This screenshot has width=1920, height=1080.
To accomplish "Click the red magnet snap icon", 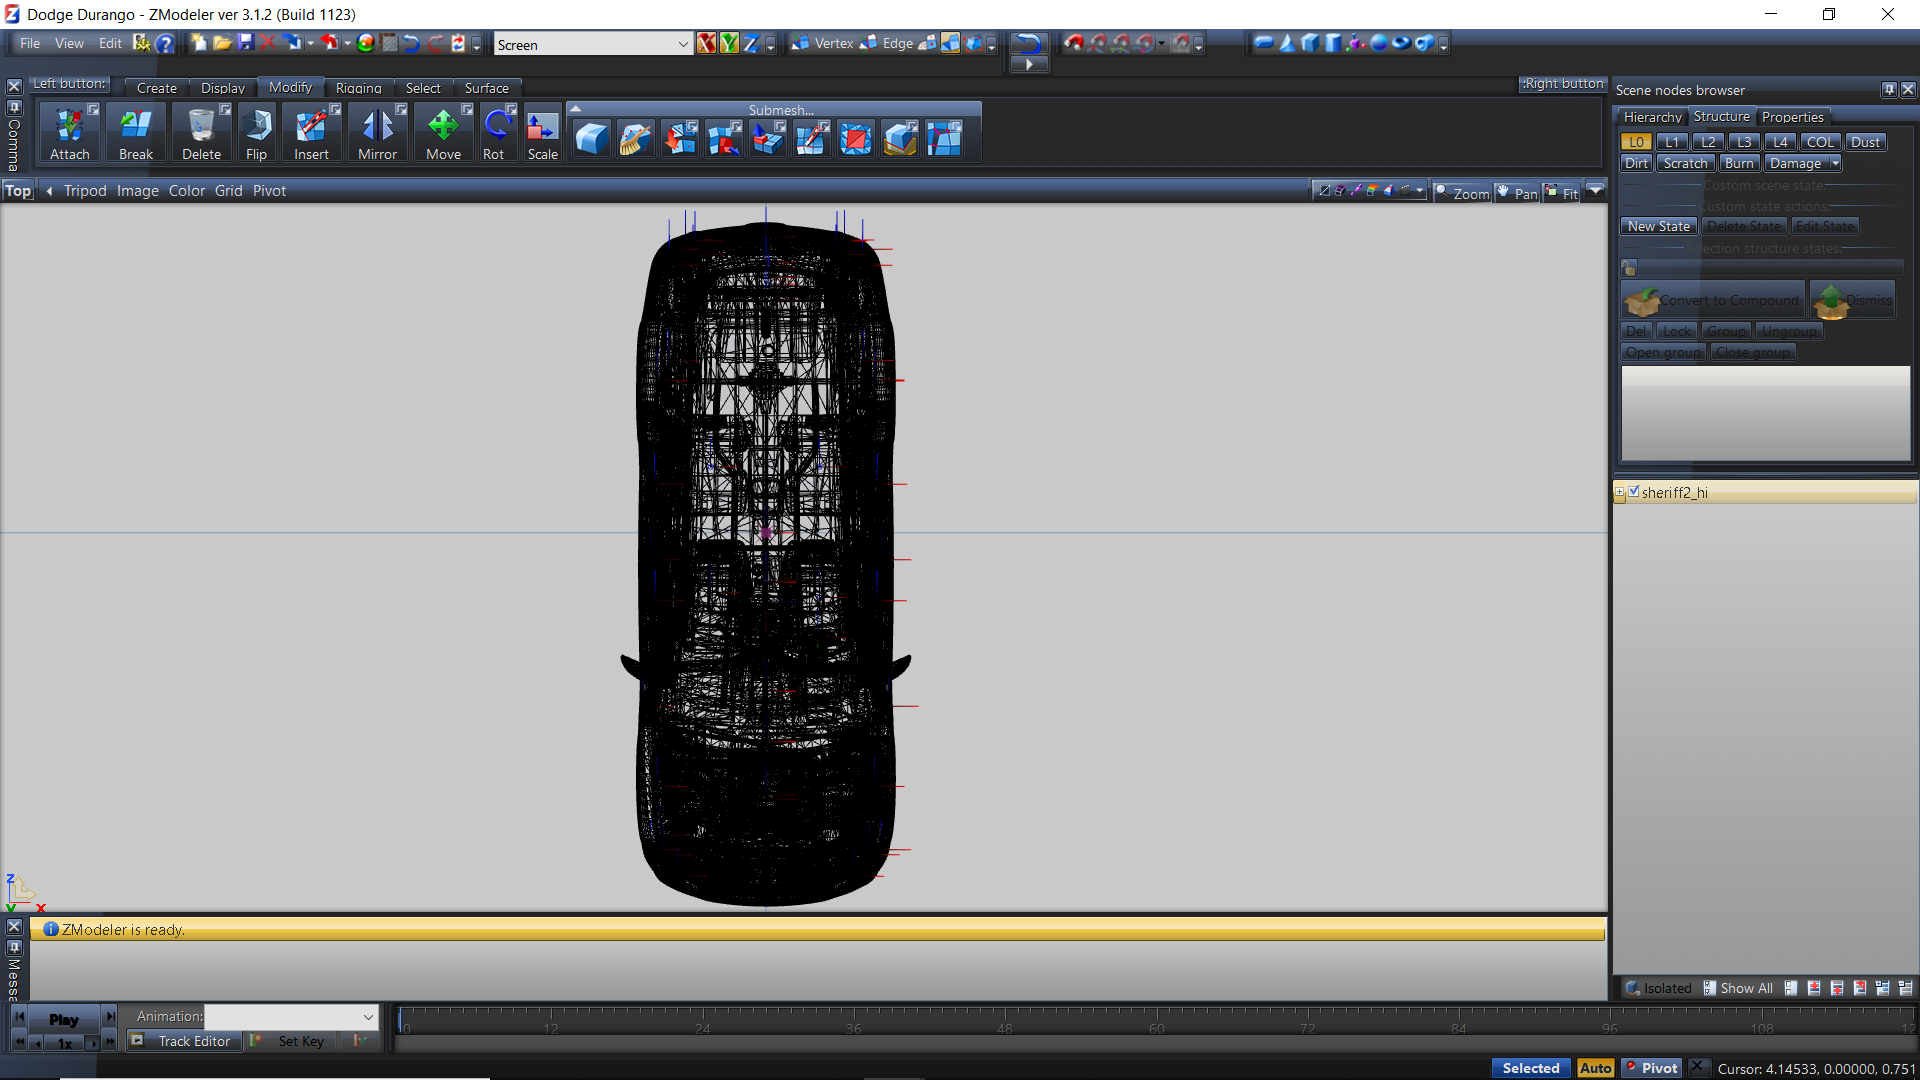I will pyautogui.click(x=1074, y=43).
